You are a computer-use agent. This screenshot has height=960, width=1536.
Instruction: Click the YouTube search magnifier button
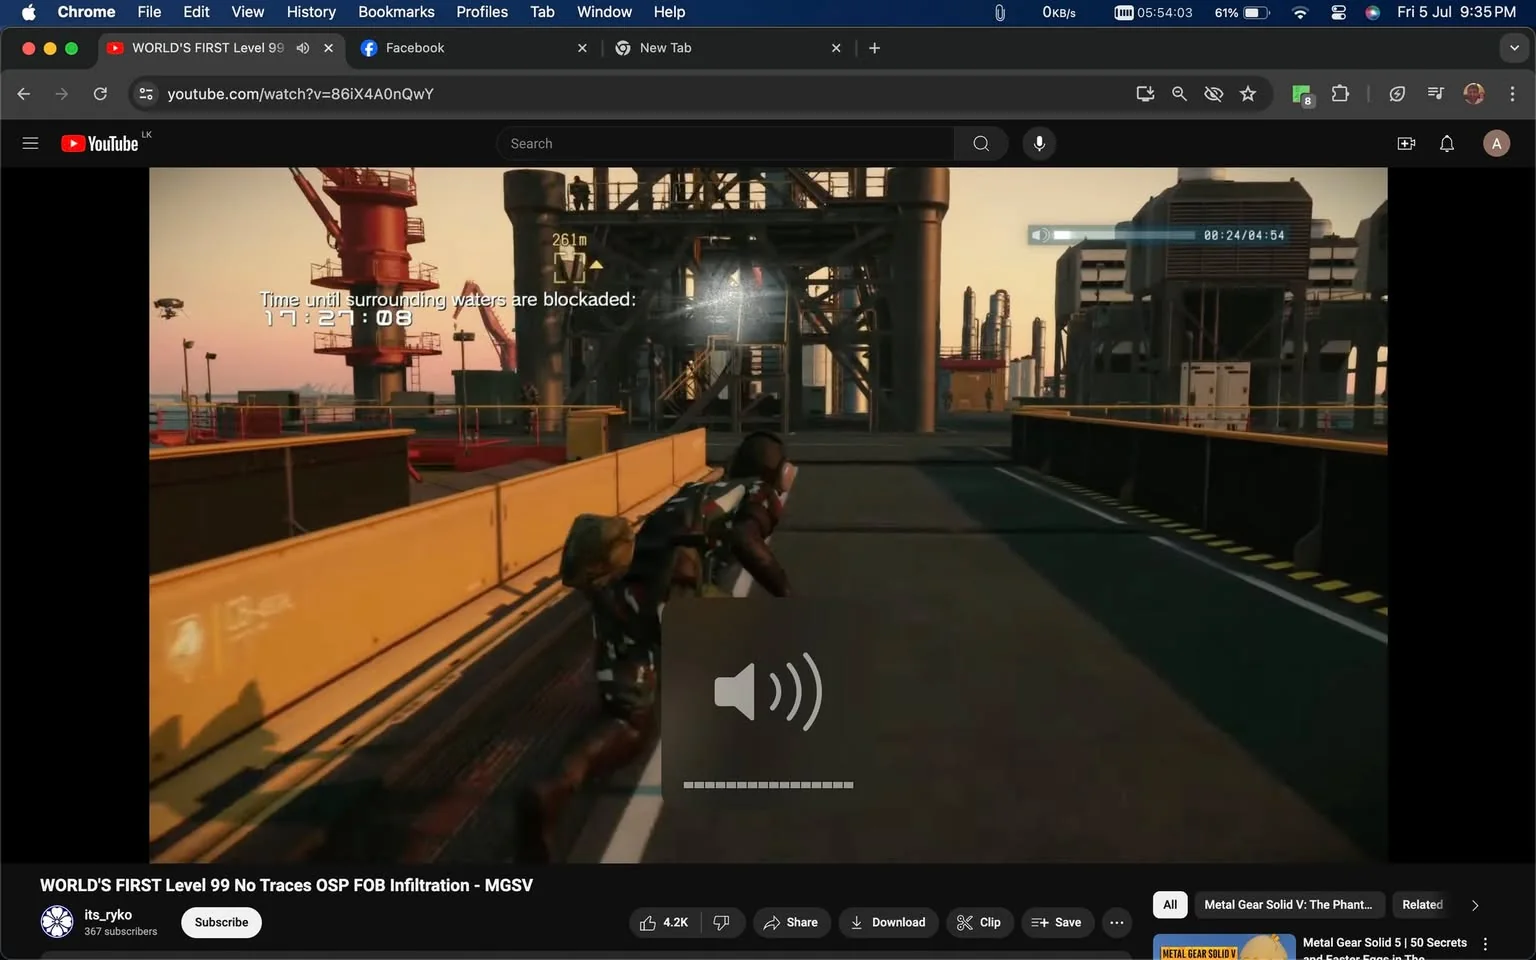pos(981,143)
